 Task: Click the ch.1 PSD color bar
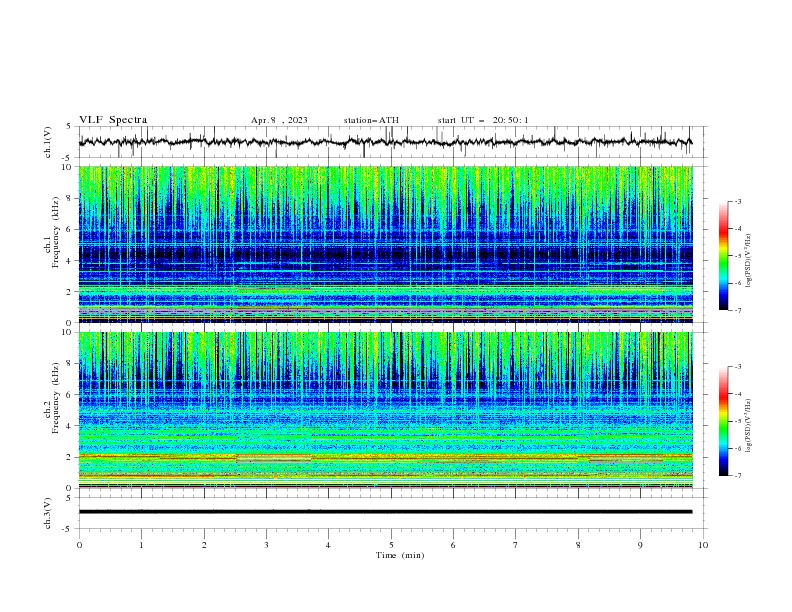point(723,255)
